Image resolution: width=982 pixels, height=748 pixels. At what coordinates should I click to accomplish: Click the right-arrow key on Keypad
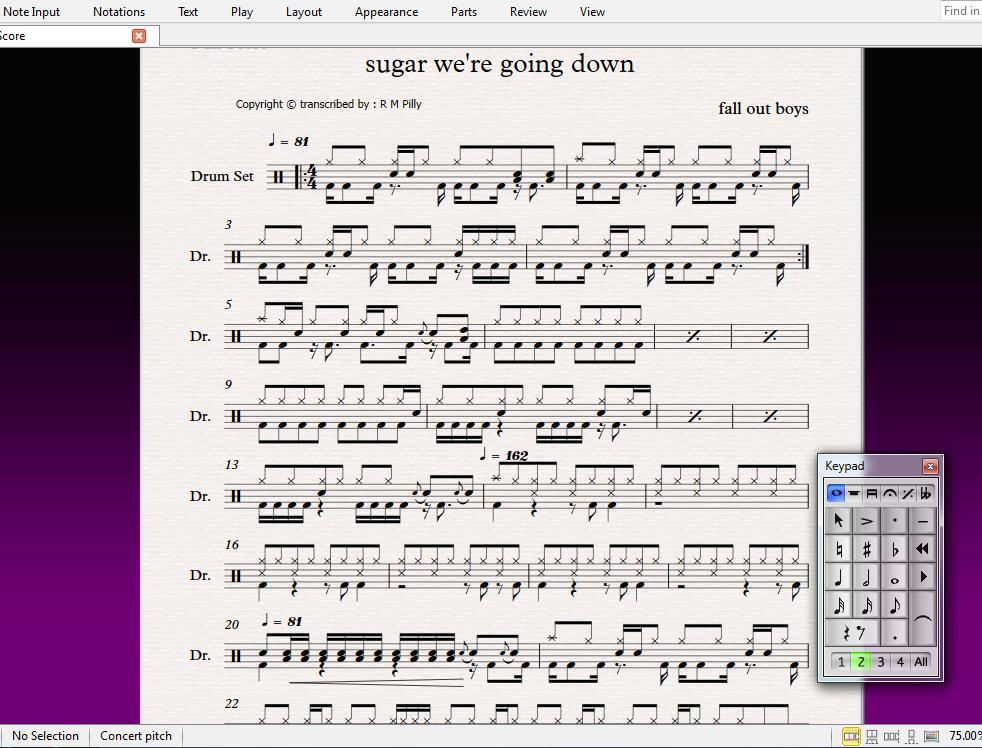tap(922, 578)
